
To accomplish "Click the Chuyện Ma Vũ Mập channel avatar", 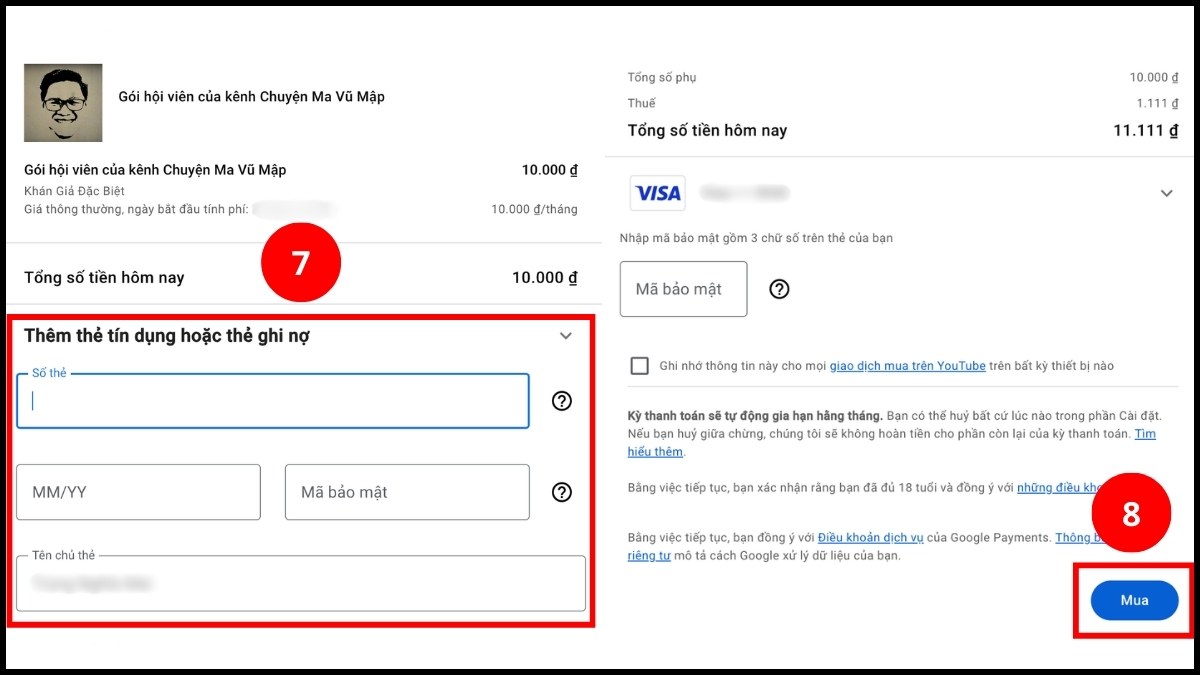I will [63, 102].
